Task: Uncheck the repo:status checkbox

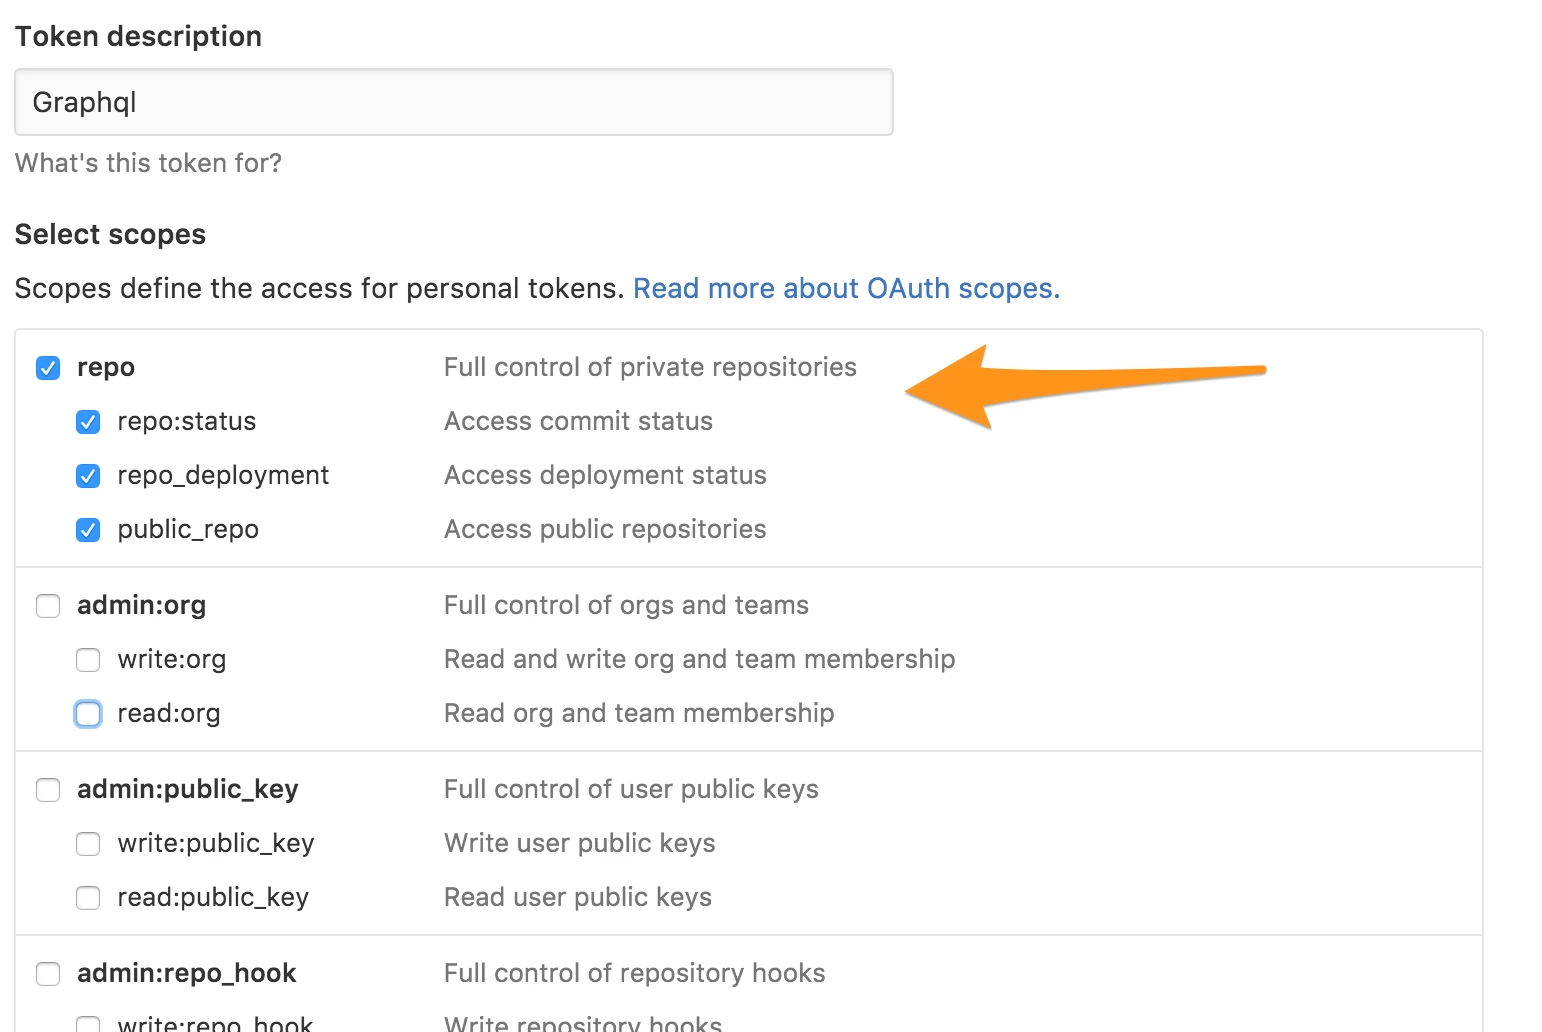Action: coord(88,422)
